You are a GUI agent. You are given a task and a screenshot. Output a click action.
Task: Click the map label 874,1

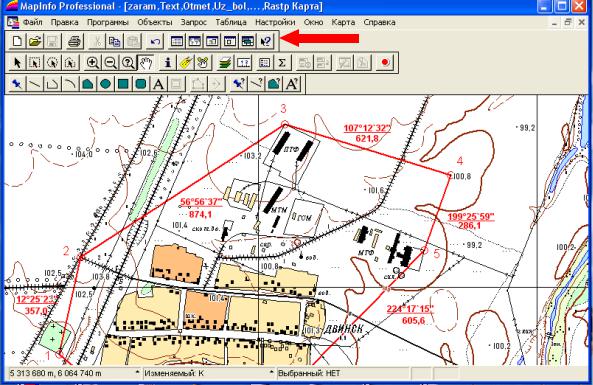[x=200, y=214]
